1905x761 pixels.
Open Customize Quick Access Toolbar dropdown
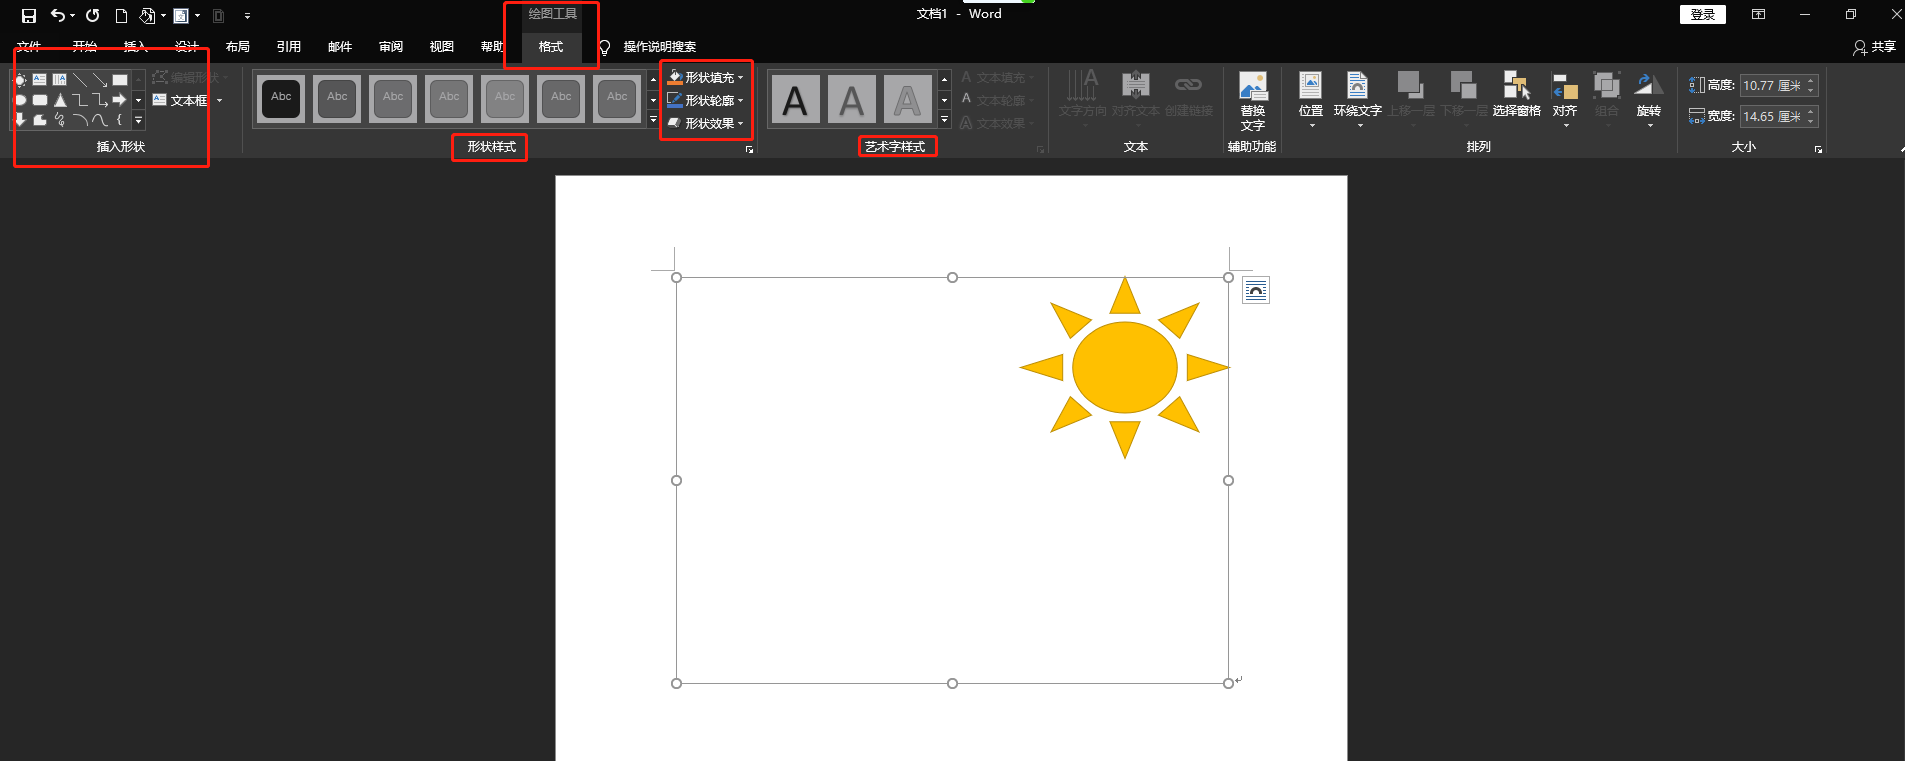click(x=247, y=16)
